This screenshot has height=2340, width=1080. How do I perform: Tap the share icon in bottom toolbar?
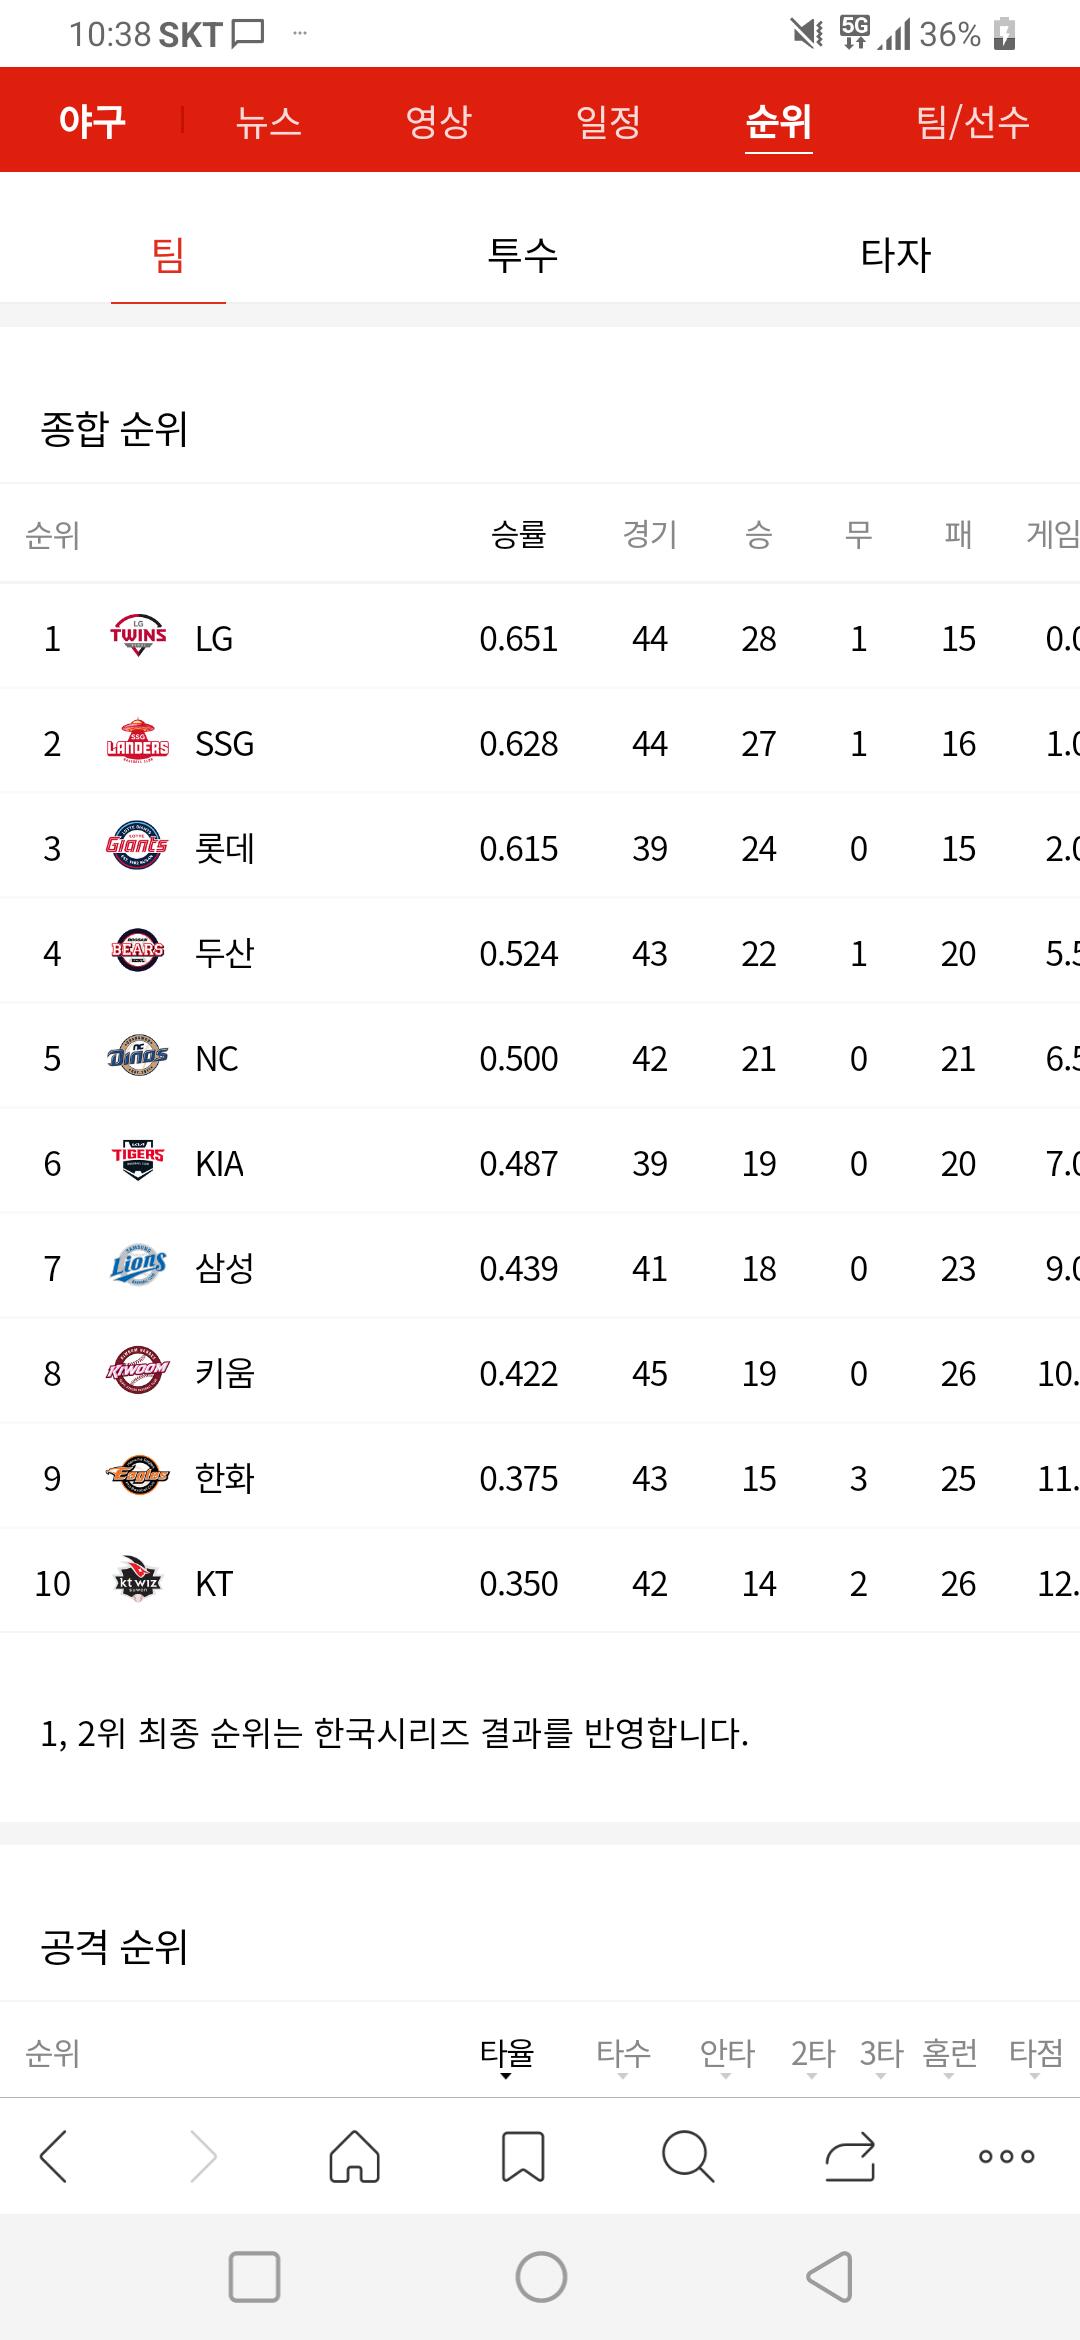tap(850, 2156)
